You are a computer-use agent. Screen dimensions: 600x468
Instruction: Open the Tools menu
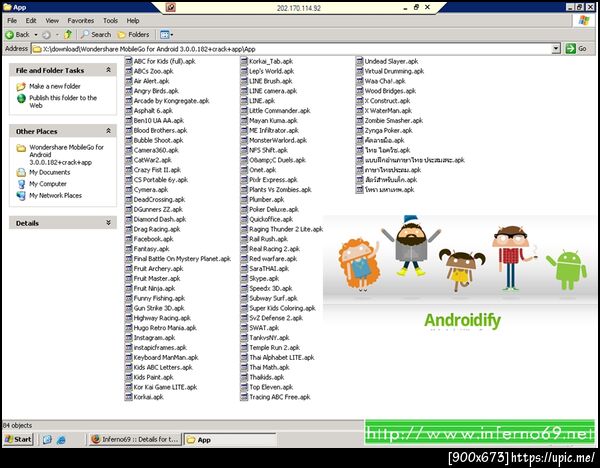(x=110, y=21)
